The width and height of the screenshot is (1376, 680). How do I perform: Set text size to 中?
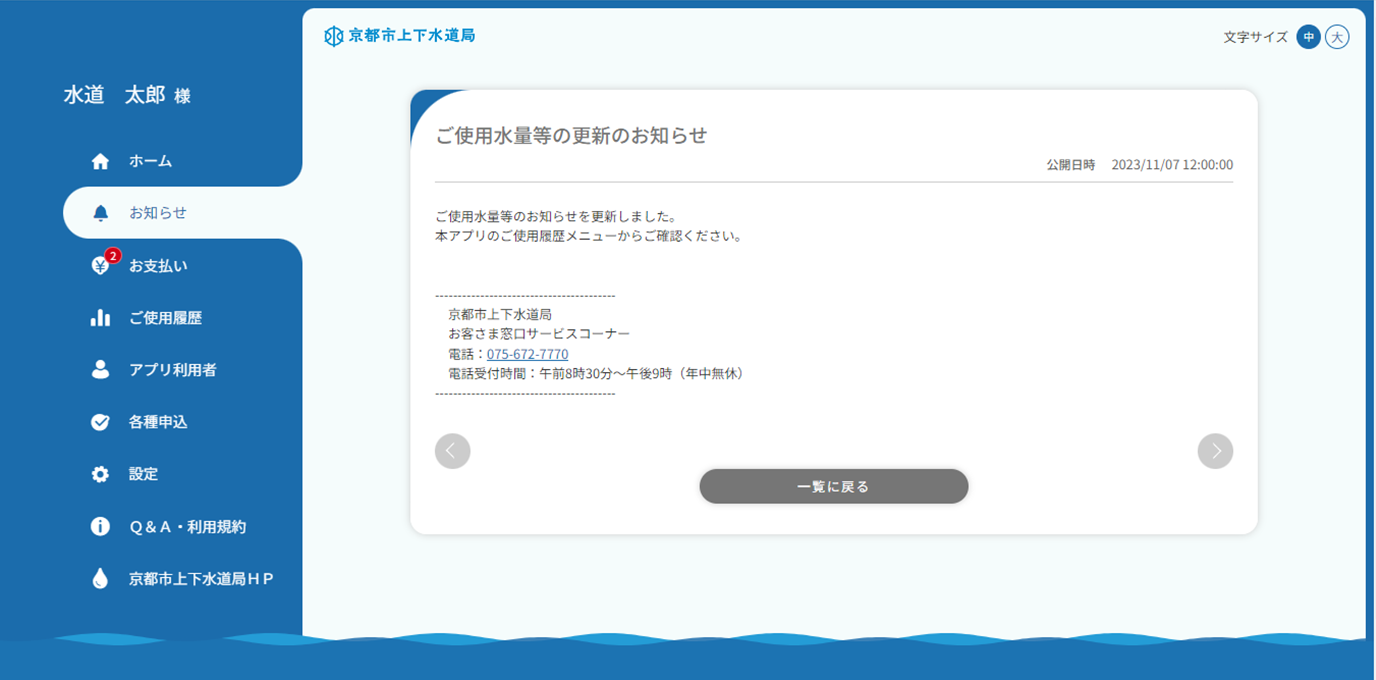[x=1308, y=37]
